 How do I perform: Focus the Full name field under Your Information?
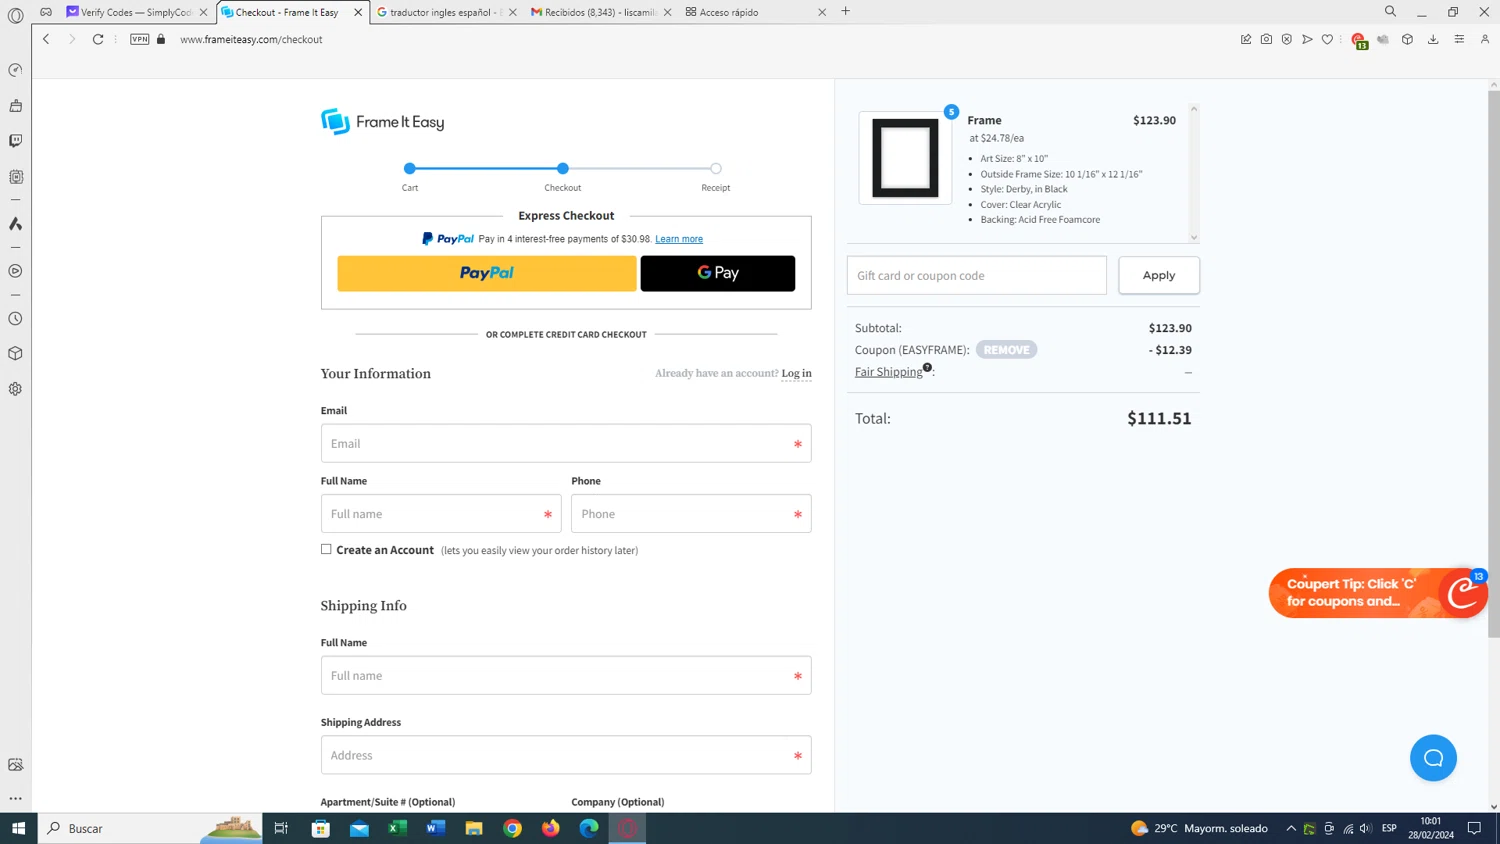441,514
